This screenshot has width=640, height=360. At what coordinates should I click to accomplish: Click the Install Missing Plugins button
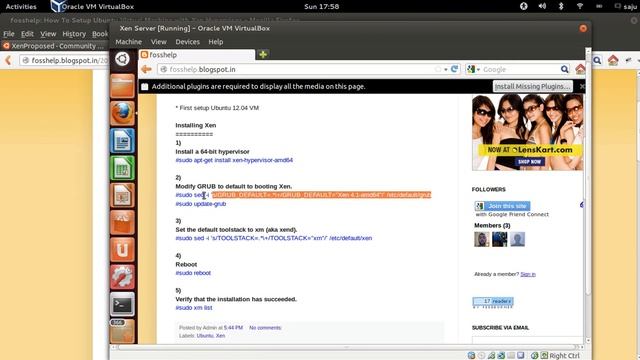pos(533,86)
